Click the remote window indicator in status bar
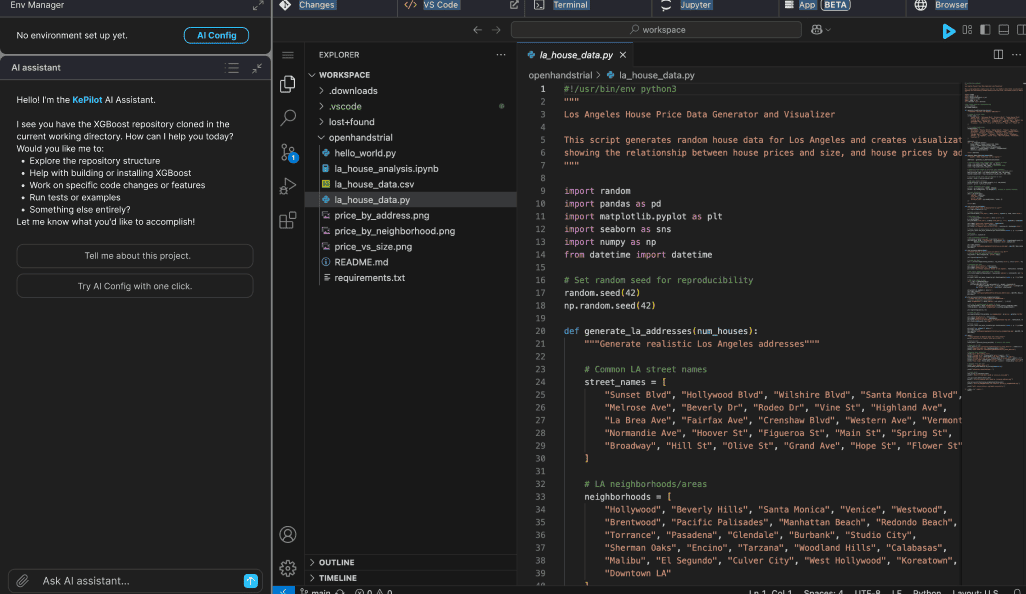This screenshot has width=1026, height=594. click(x=283, y=591)
